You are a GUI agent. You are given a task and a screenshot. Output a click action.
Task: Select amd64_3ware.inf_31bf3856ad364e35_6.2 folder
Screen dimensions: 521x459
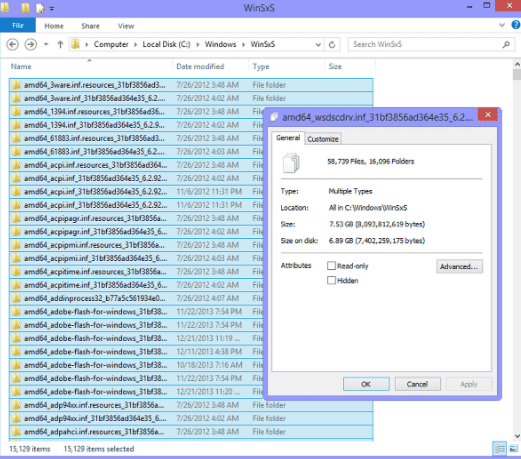[191, 98]
